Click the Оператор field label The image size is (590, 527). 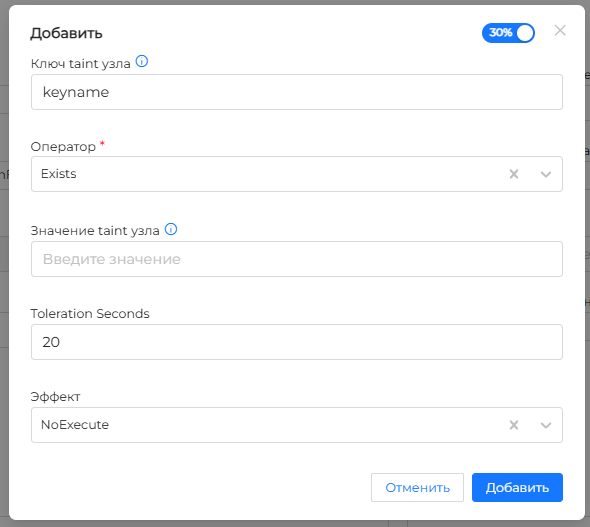[63, 146]
